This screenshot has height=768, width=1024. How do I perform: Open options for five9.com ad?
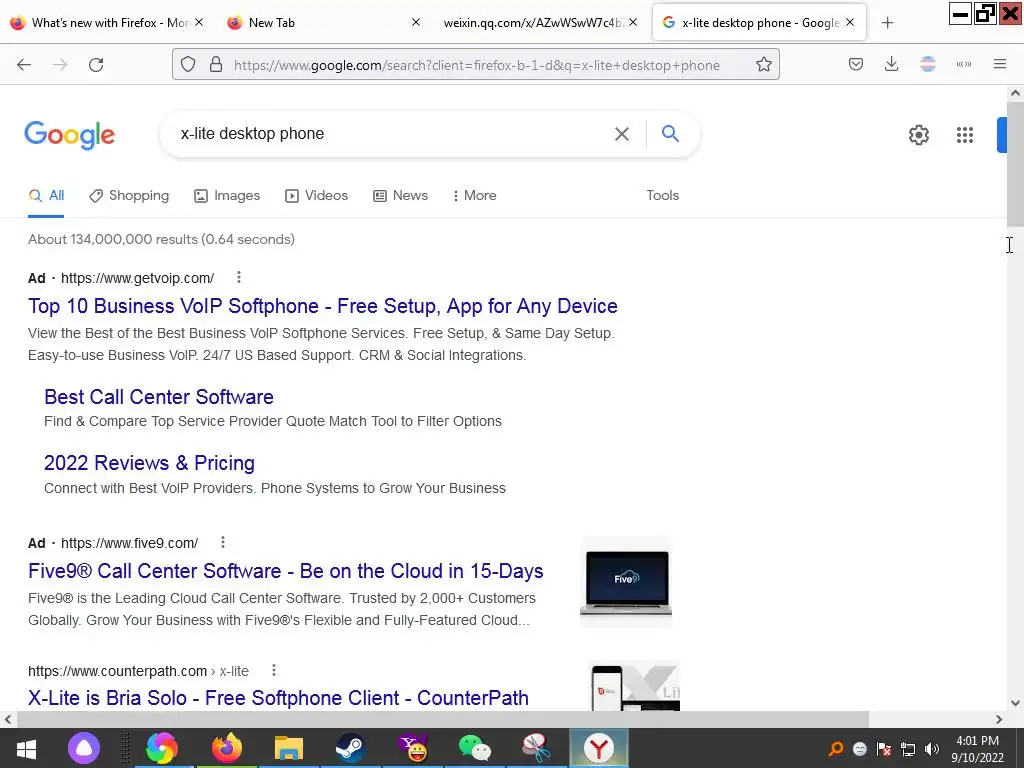pyautogui.click(x=223, y=543)
